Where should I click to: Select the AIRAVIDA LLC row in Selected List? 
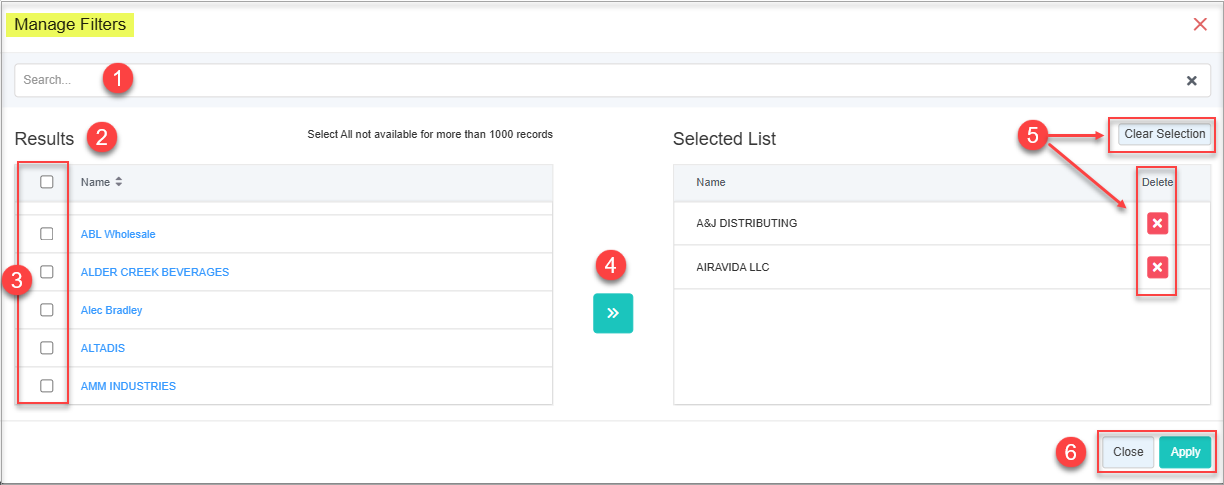[x=732, y=267]
